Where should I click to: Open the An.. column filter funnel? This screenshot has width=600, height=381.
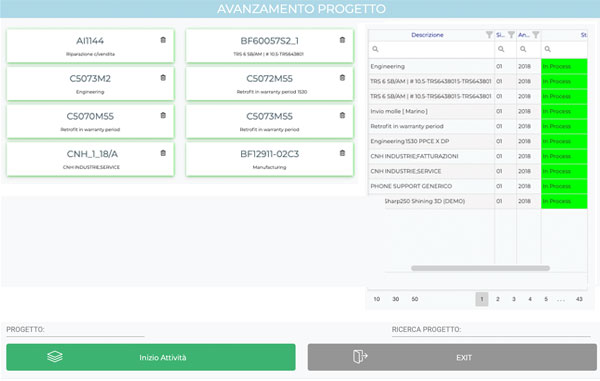point(536,35)
